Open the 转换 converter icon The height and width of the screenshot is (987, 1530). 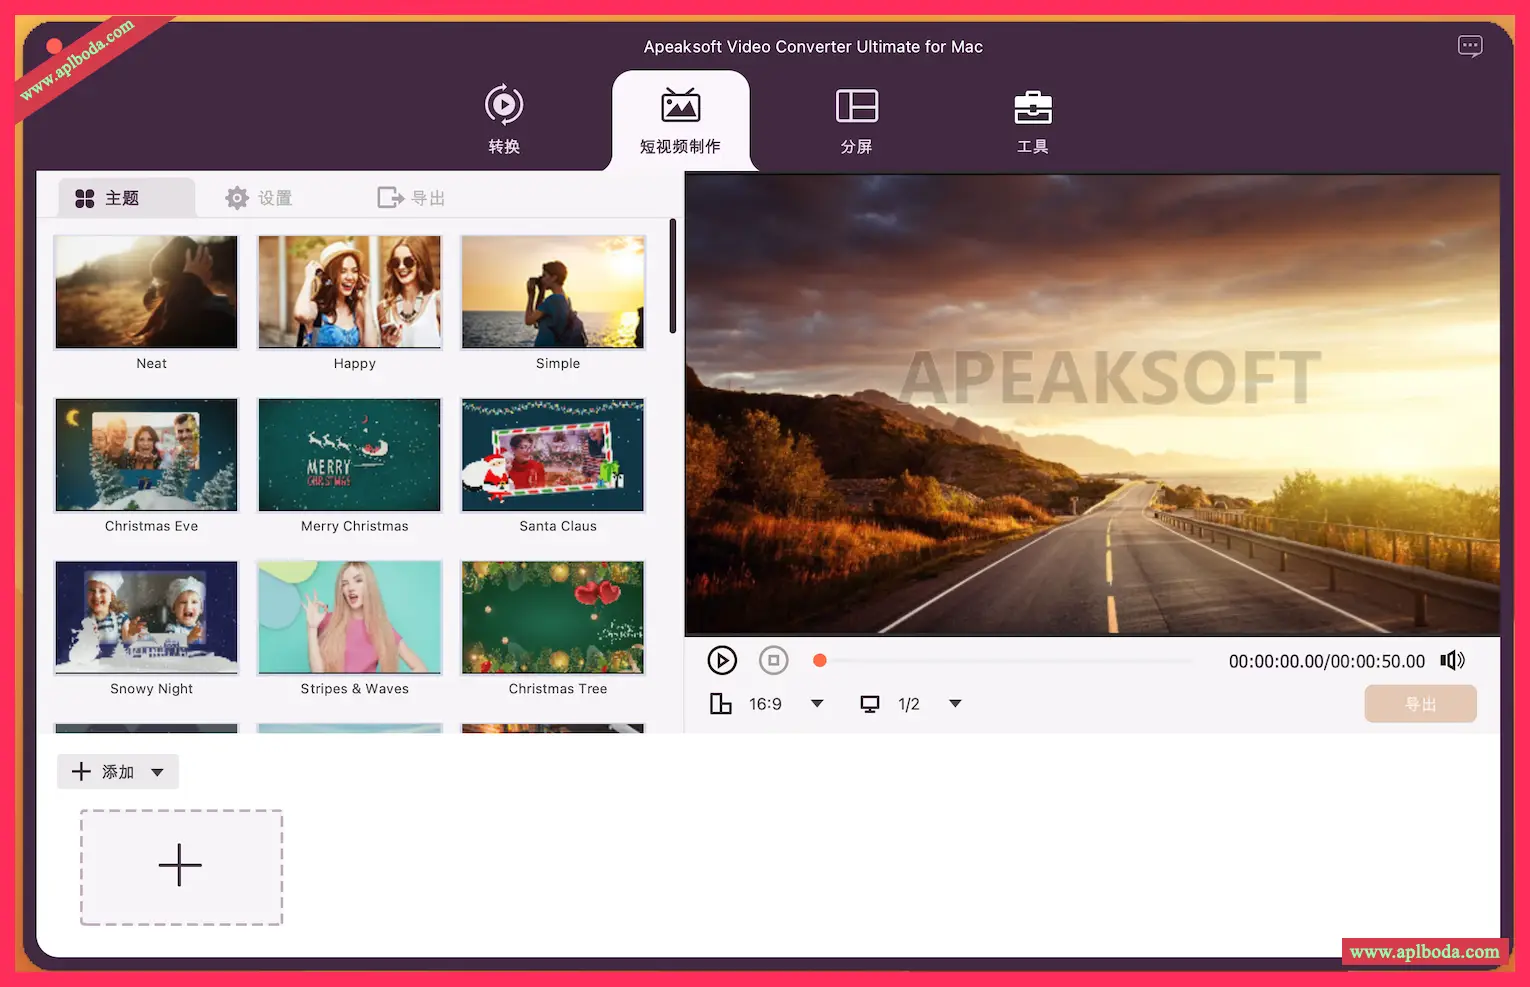click(504, 106)
